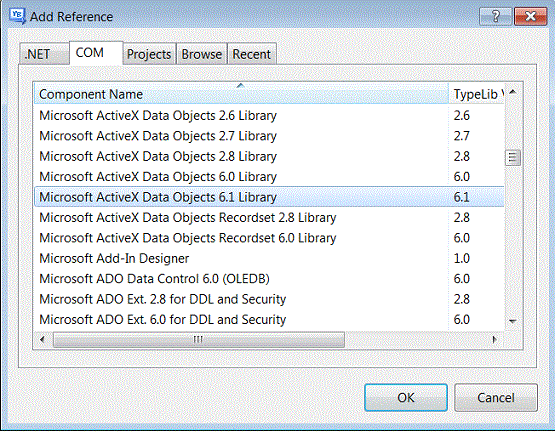Viewport: 555px width, 432px height.
Task: Click version 2.7 in the TypeLib column
Action: click(462, 136)
